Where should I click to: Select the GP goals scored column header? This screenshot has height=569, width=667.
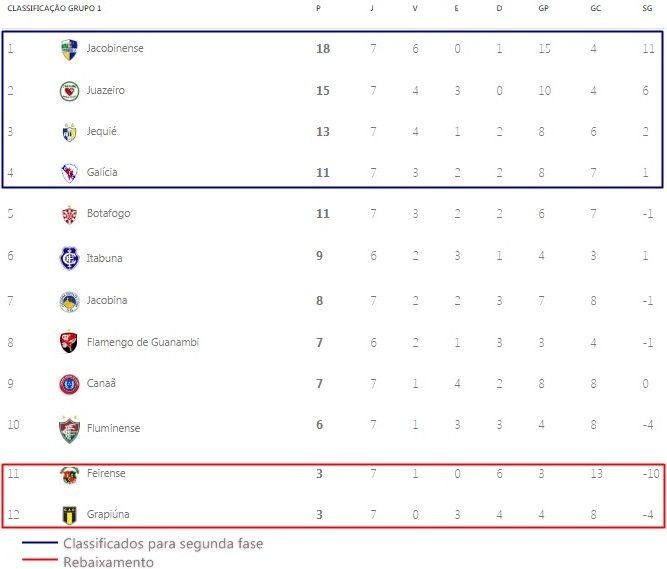point(543,8)
